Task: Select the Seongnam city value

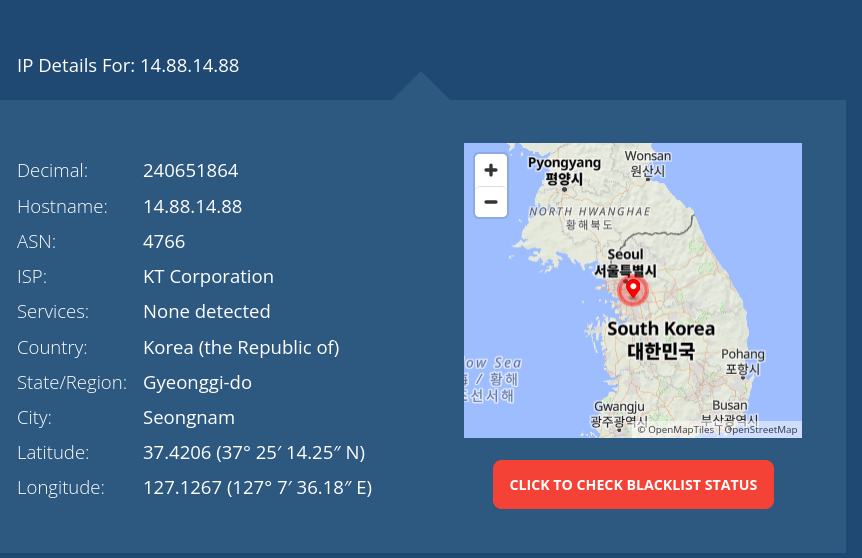Action: (189, 418)
